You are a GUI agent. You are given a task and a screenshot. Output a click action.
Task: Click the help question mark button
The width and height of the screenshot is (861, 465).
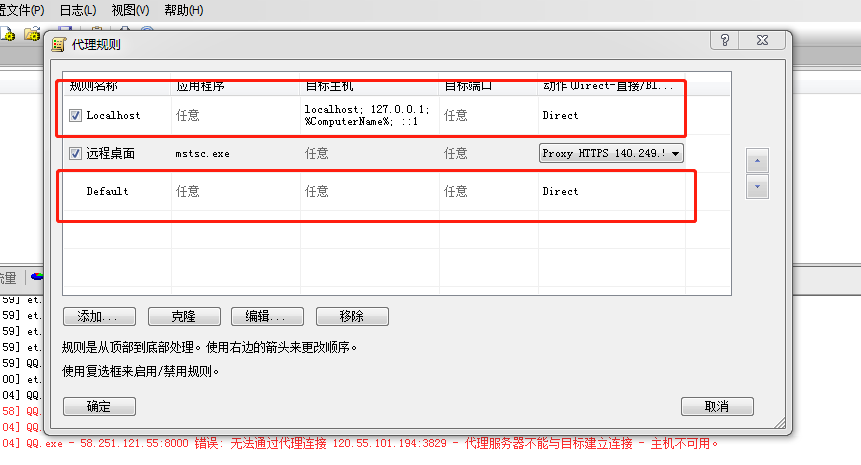pos(724,40)
